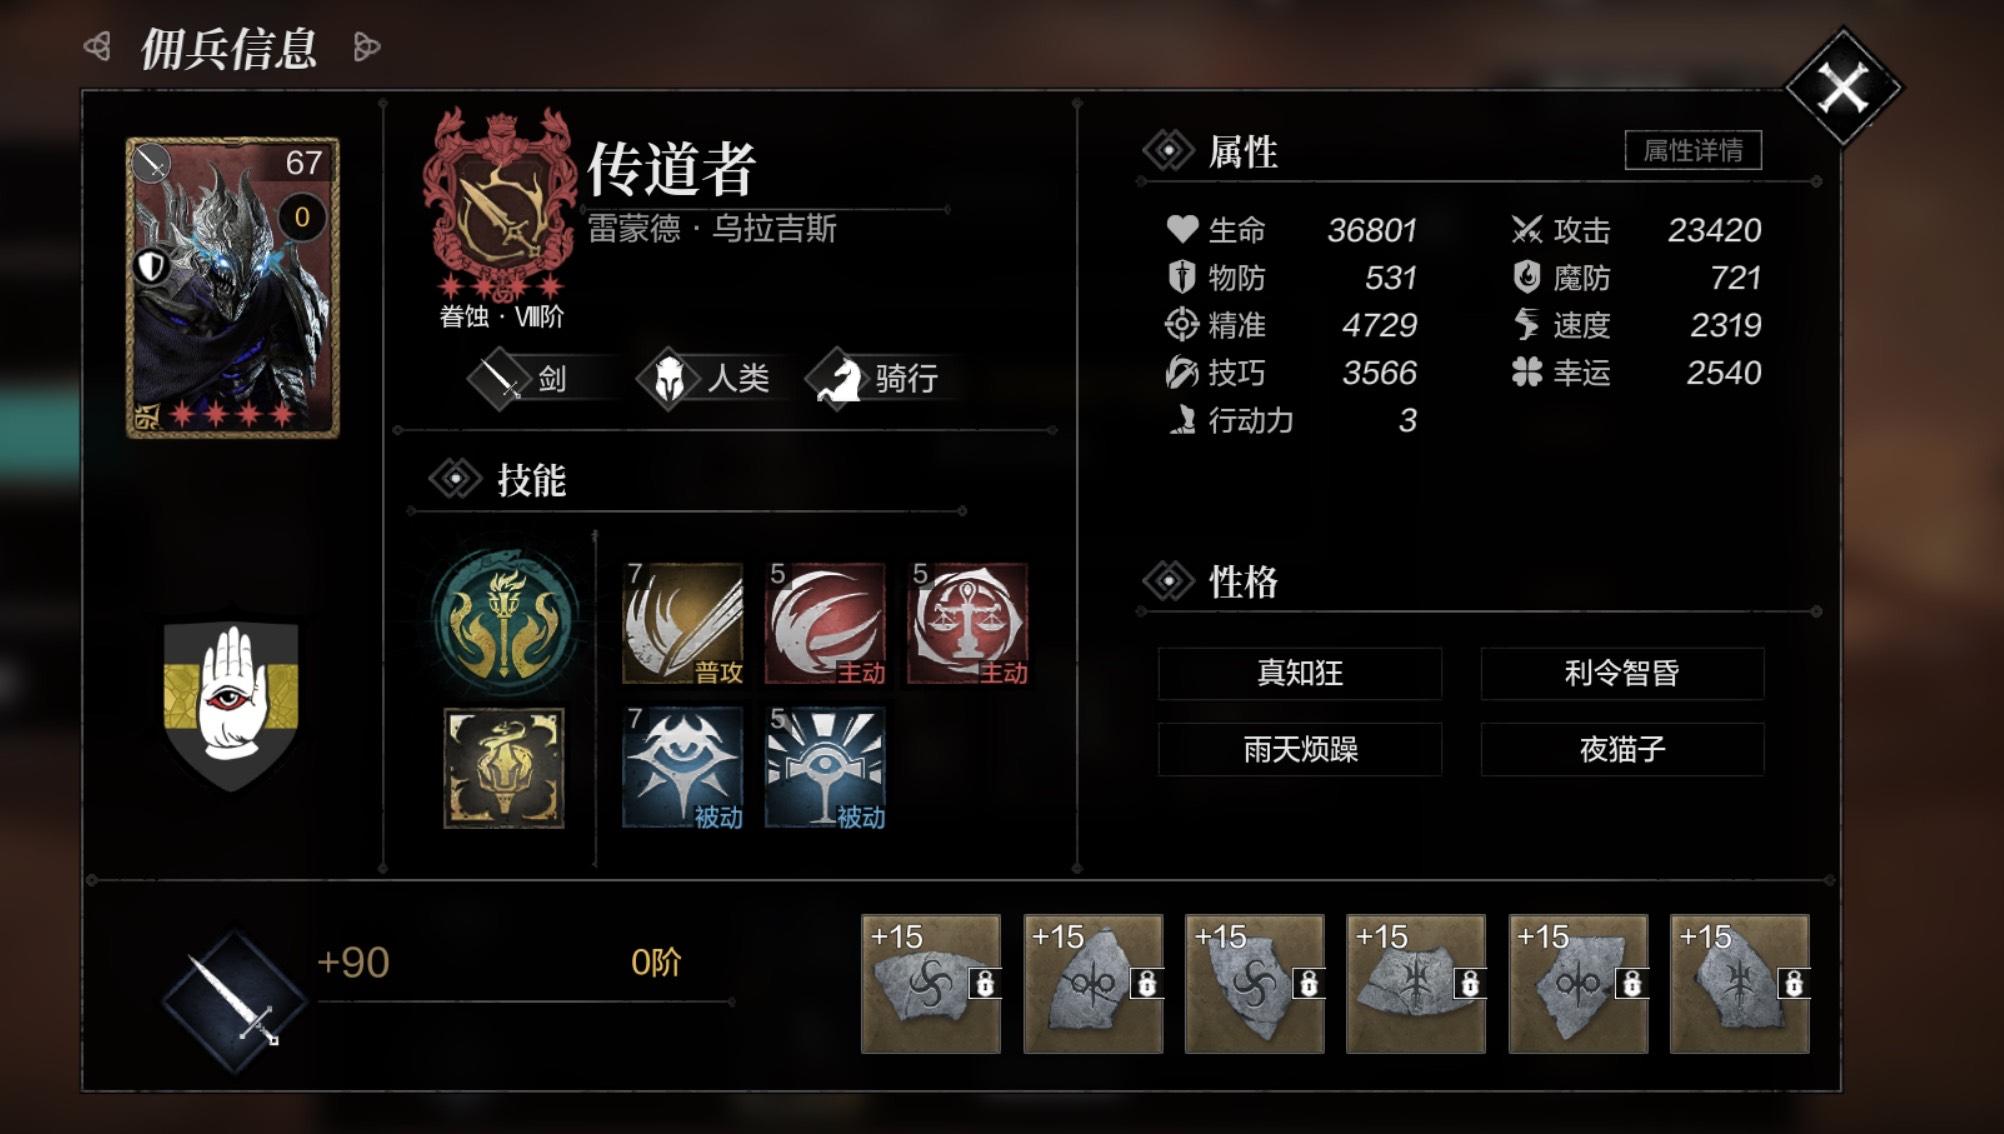Open the 利令智昏 trait box
2004x1134 pixels.
click(x=1622, y=673)
